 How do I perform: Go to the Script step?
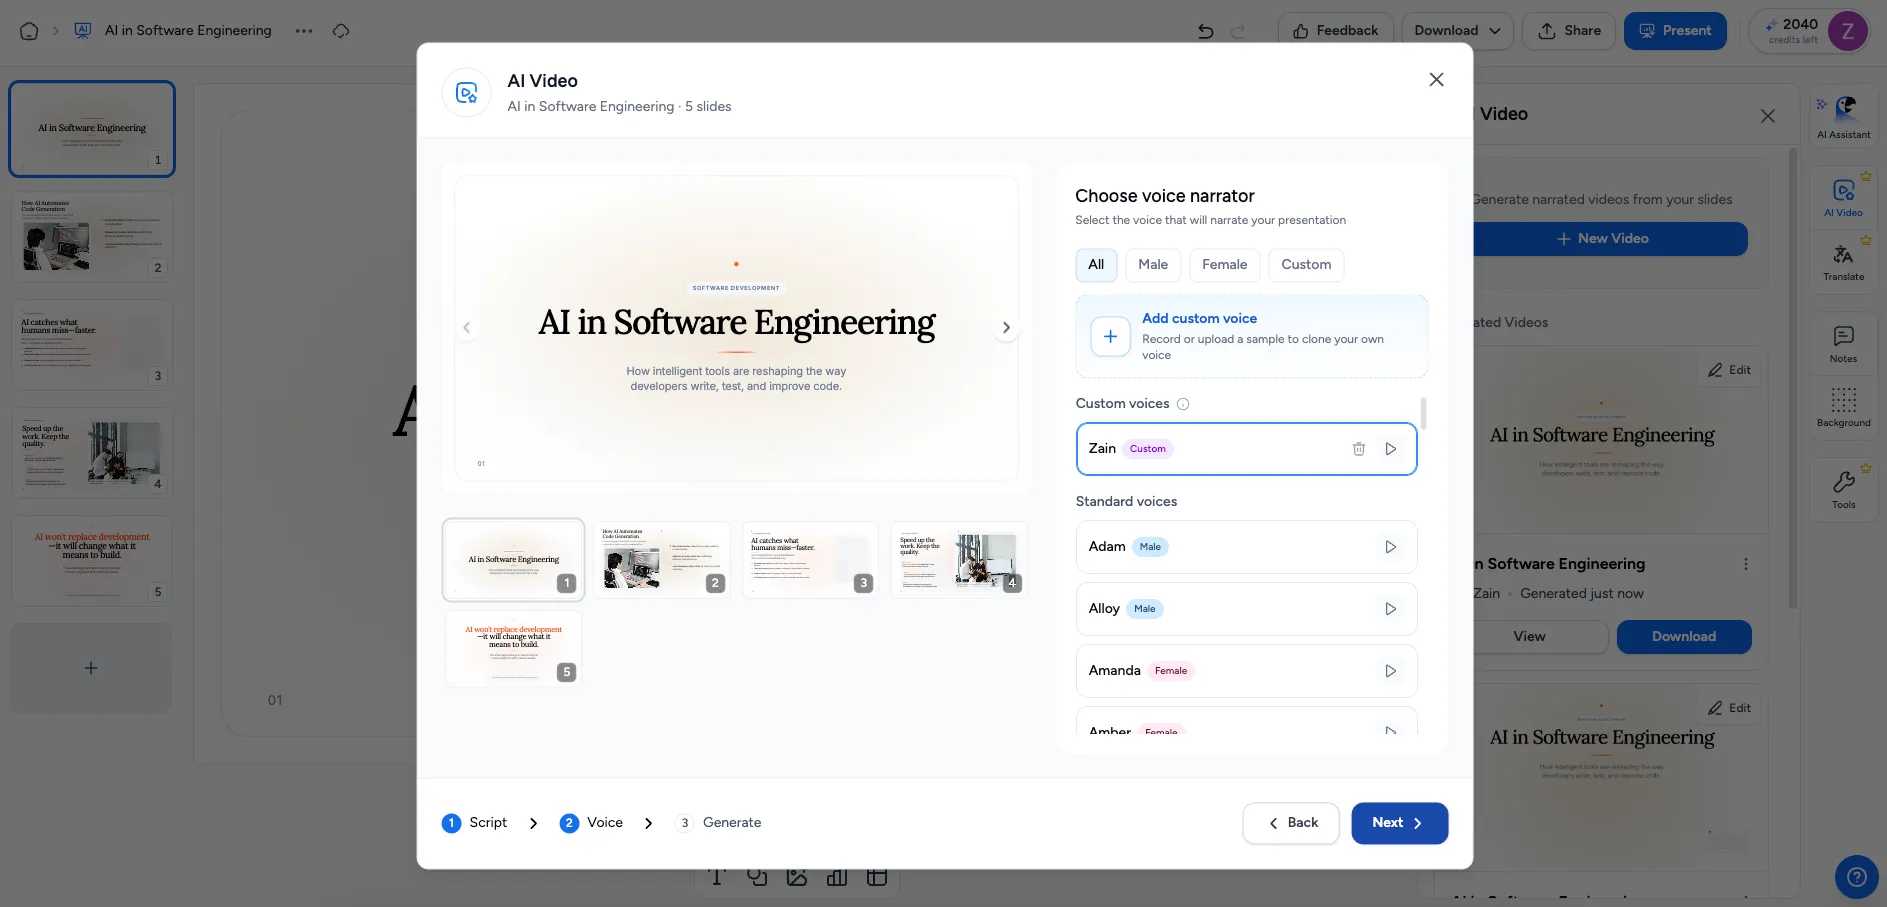tap(475, 823)
